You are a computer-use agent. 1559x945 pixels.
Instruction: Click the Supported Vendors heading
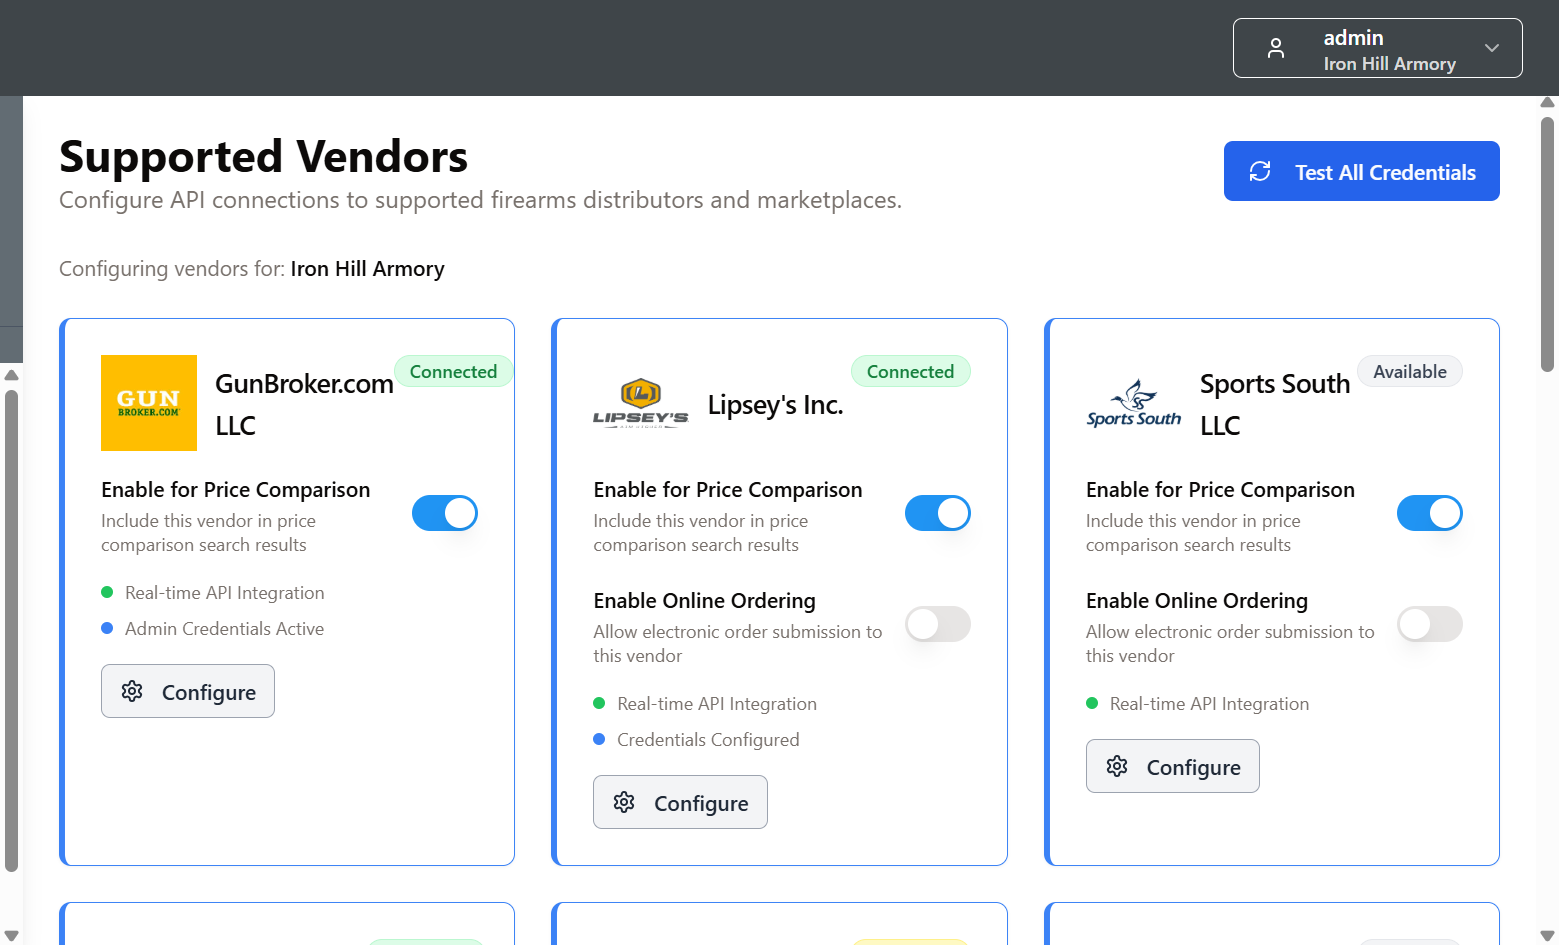coord(264,157)
